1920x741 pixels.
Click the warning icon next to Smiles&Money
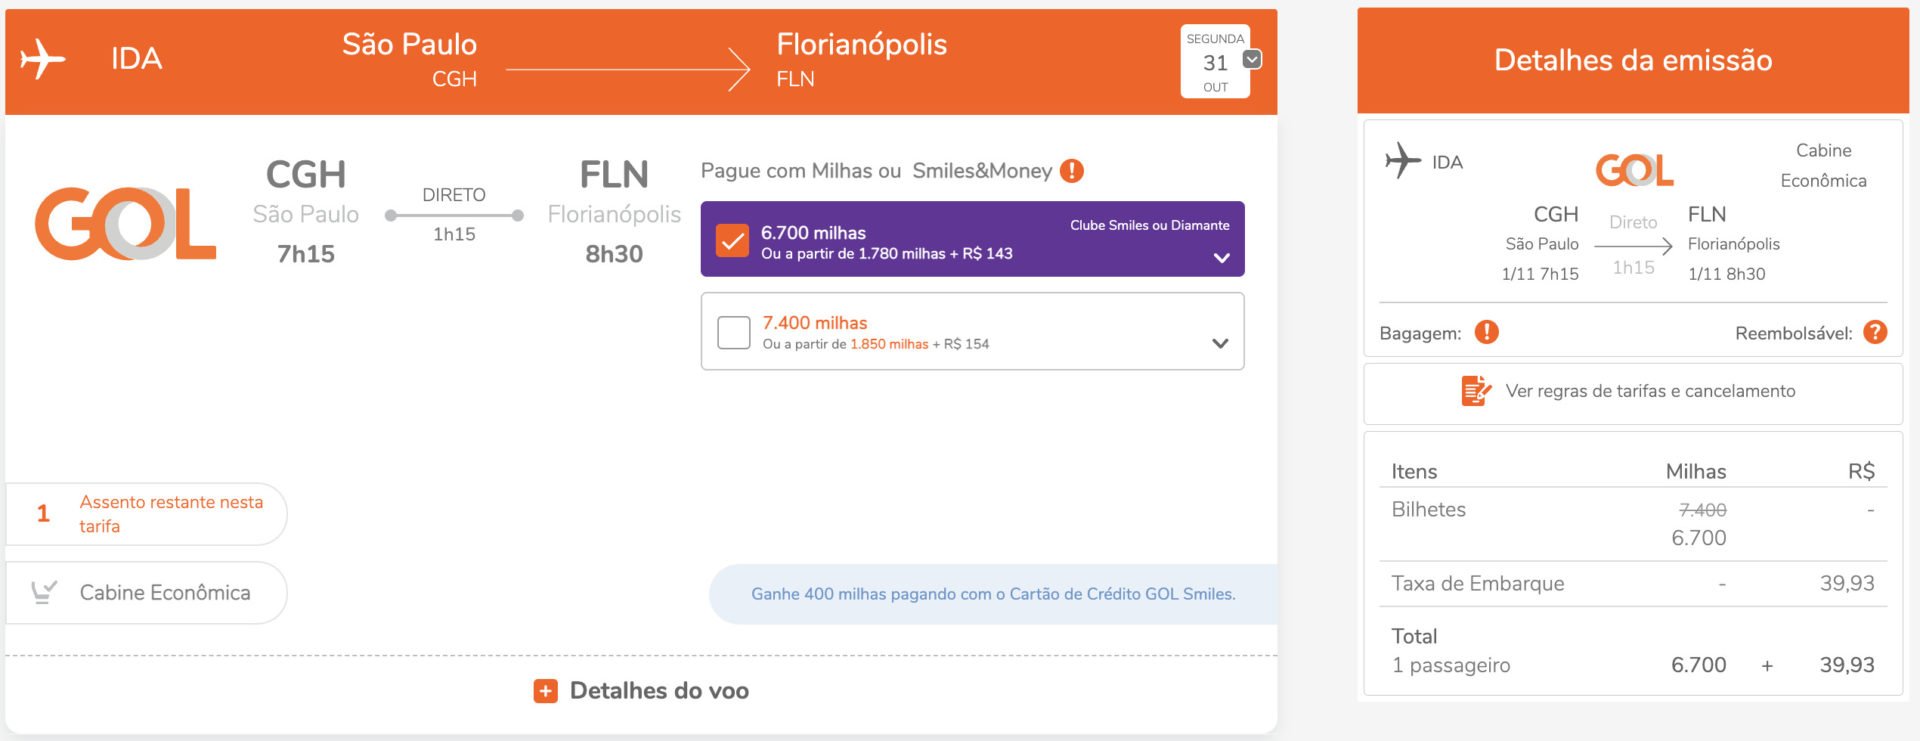(1072, 171)
